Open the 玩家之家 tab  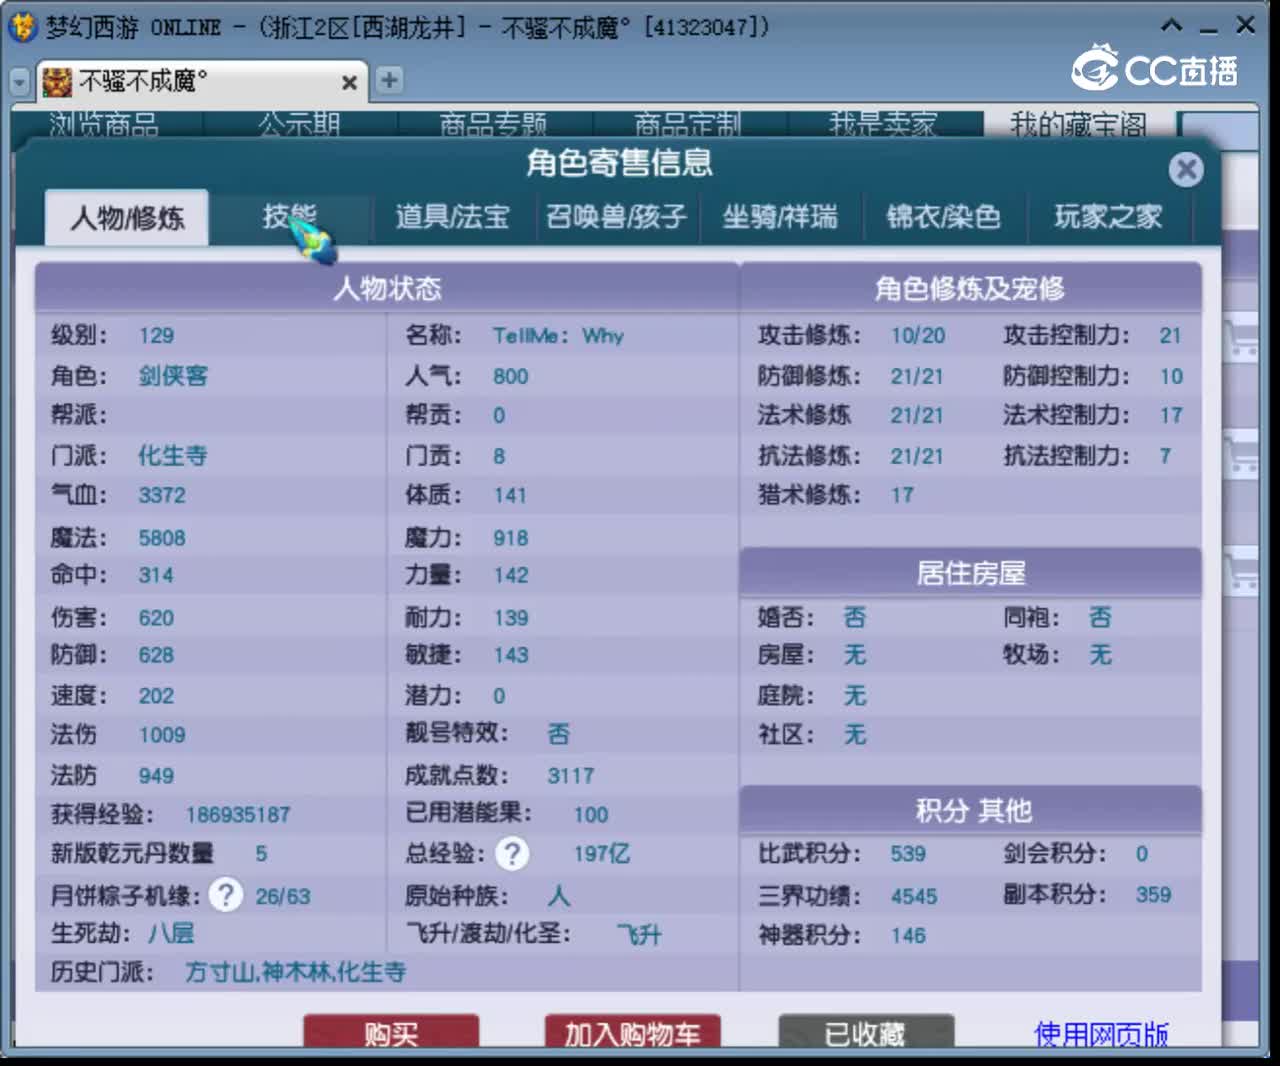pos(1108,217)
